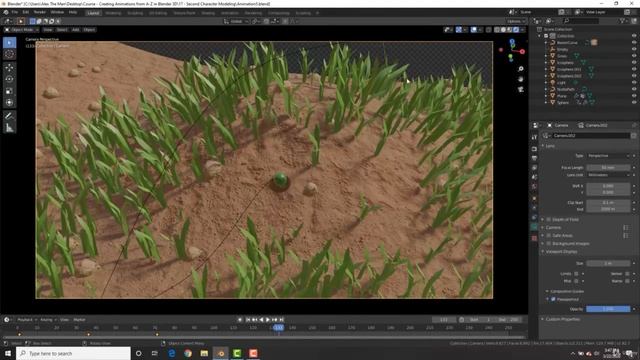This screenshot has width=640, height=360.
Task: Collapse the Lens panel
Action: 550,146
